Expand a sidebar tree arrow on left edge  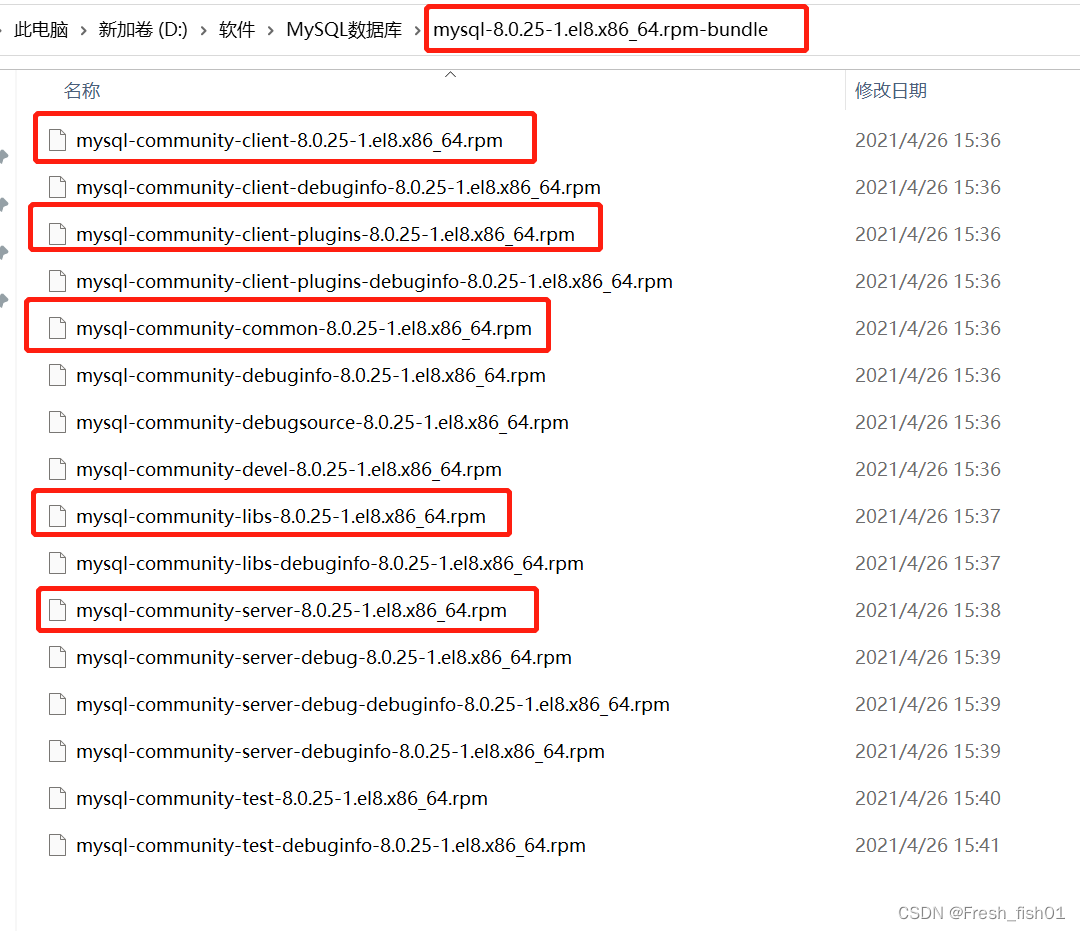pos(6,204)
